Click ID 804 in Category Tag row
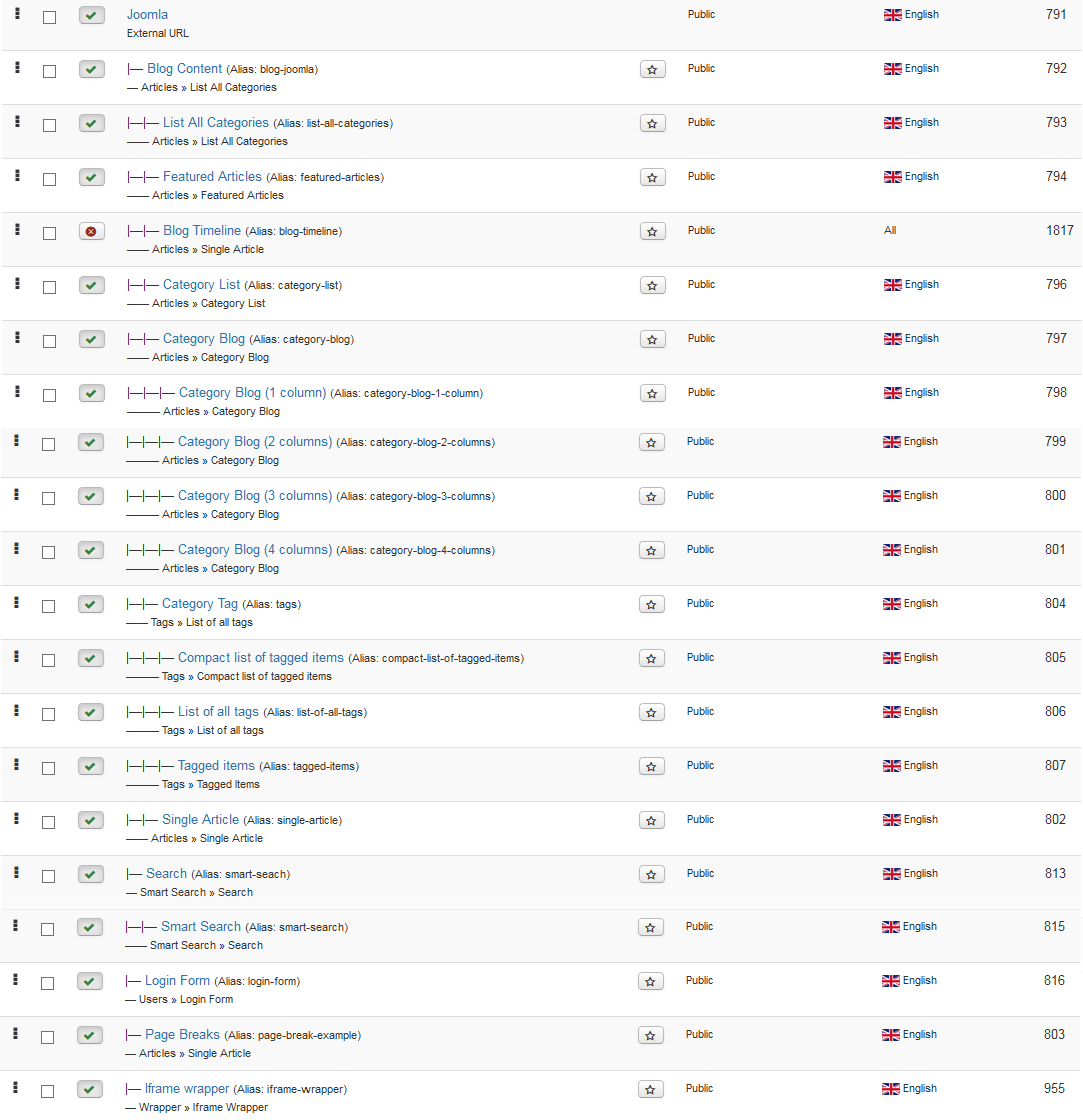 [x=1055, y=603]
